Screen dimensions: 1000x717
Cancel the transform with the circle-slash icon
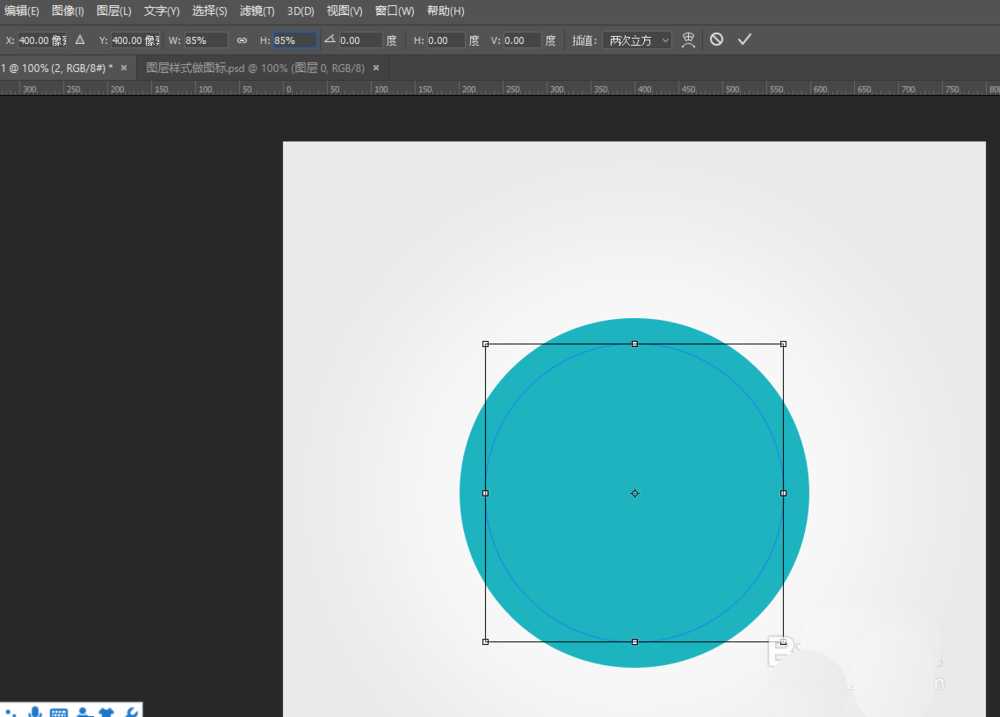716,40
